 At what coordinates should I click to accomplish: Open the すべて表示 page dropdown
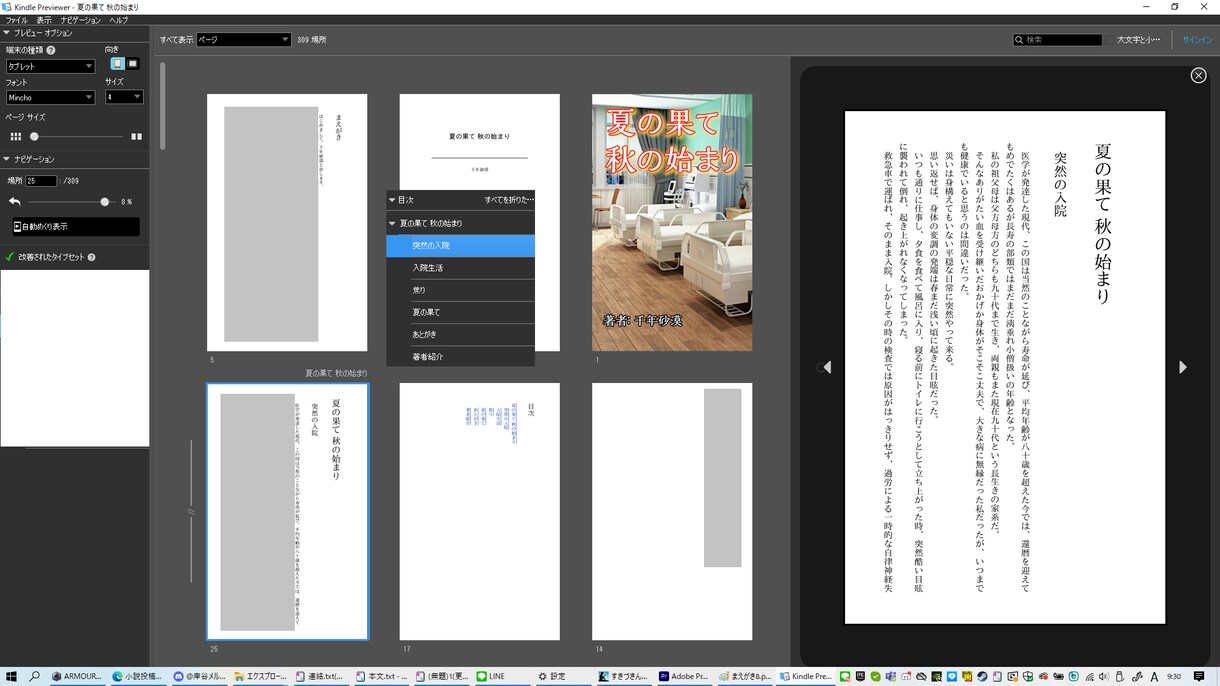tap(243, 40)
